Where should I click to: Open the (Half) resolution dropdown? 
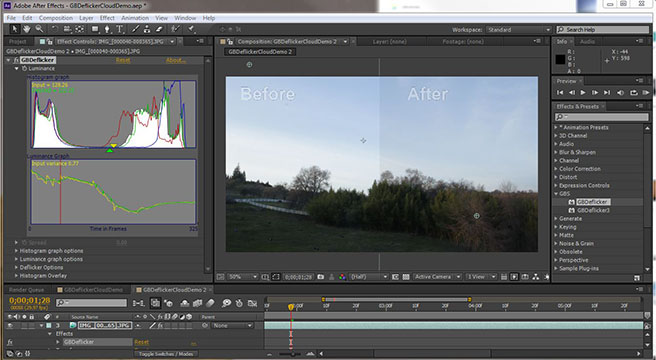click(369, 277)
